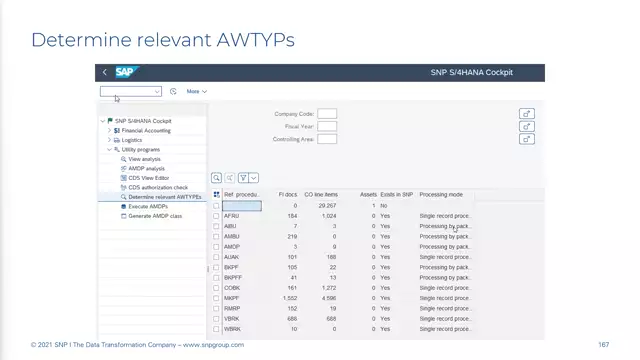Click the 29,267 CO line items value

coord(327,206)
